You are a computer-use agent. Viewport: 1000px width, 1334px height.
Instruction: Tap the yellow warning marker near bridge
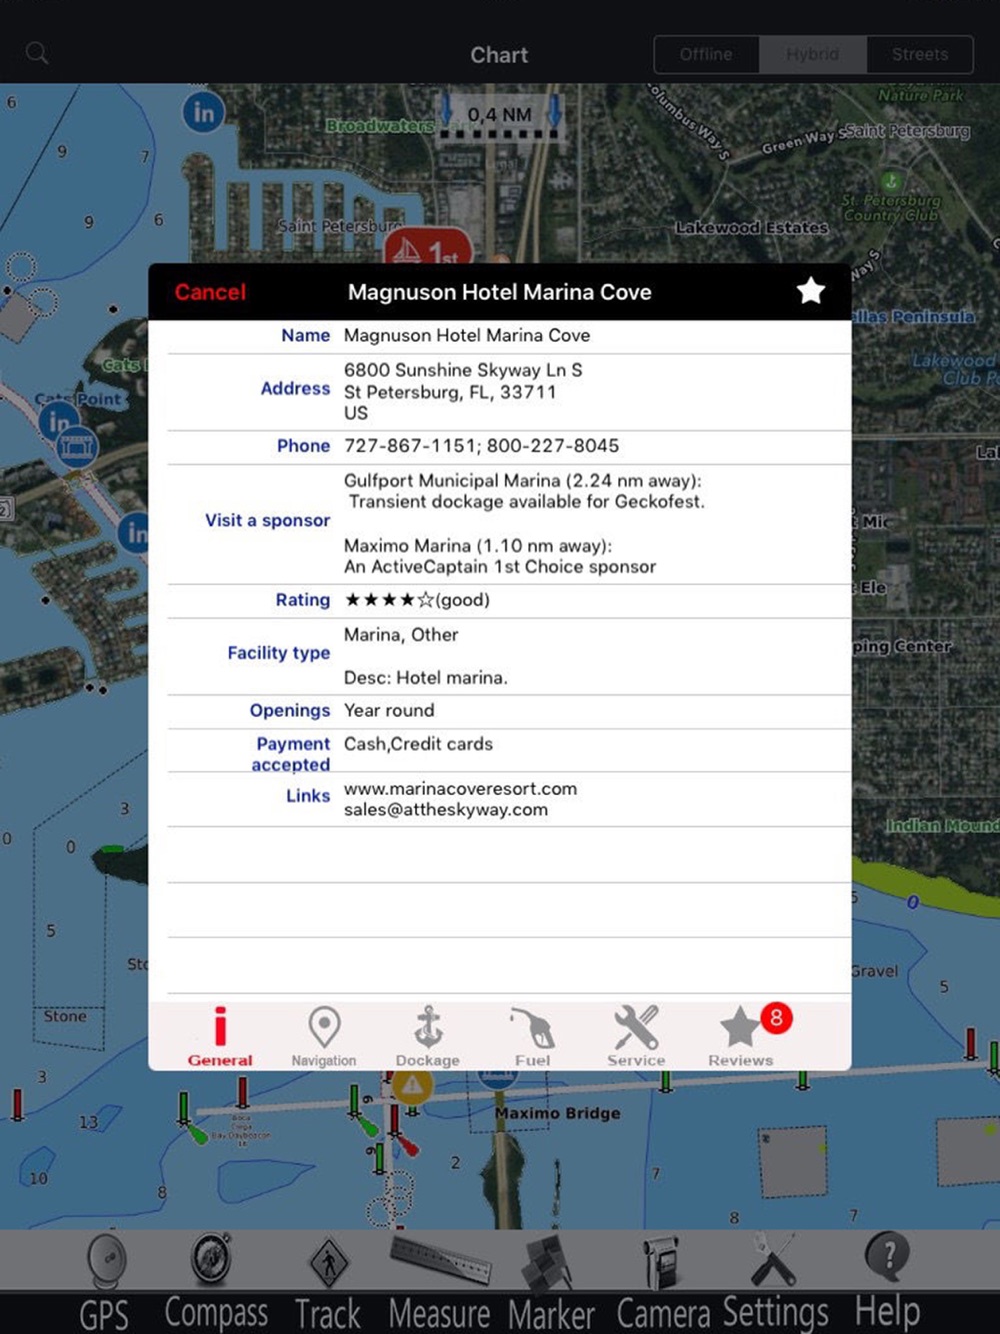[412, 1084]
